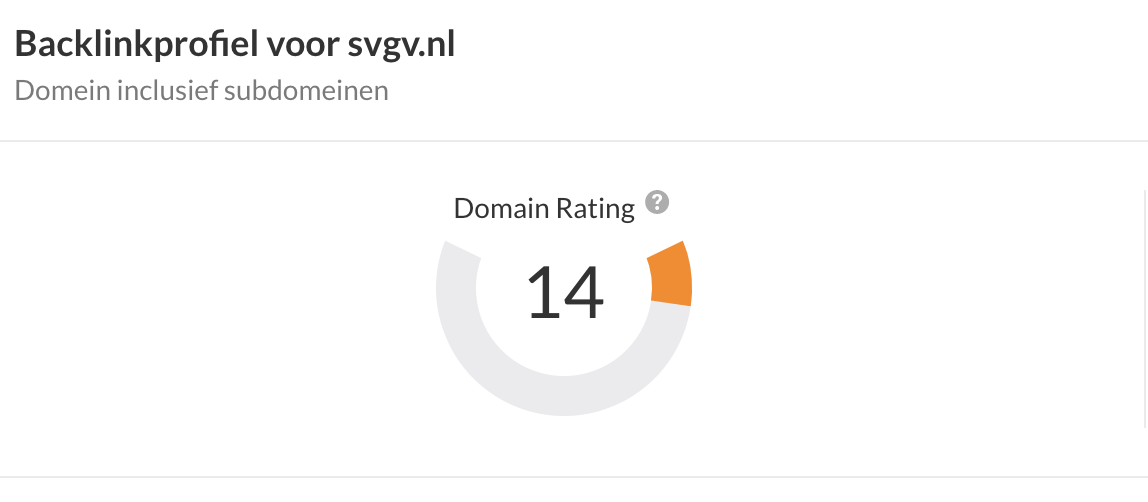The image size is (1148, 502).
Task: Click the orange segment of the rating gauge
Action: tap(671, 273)
